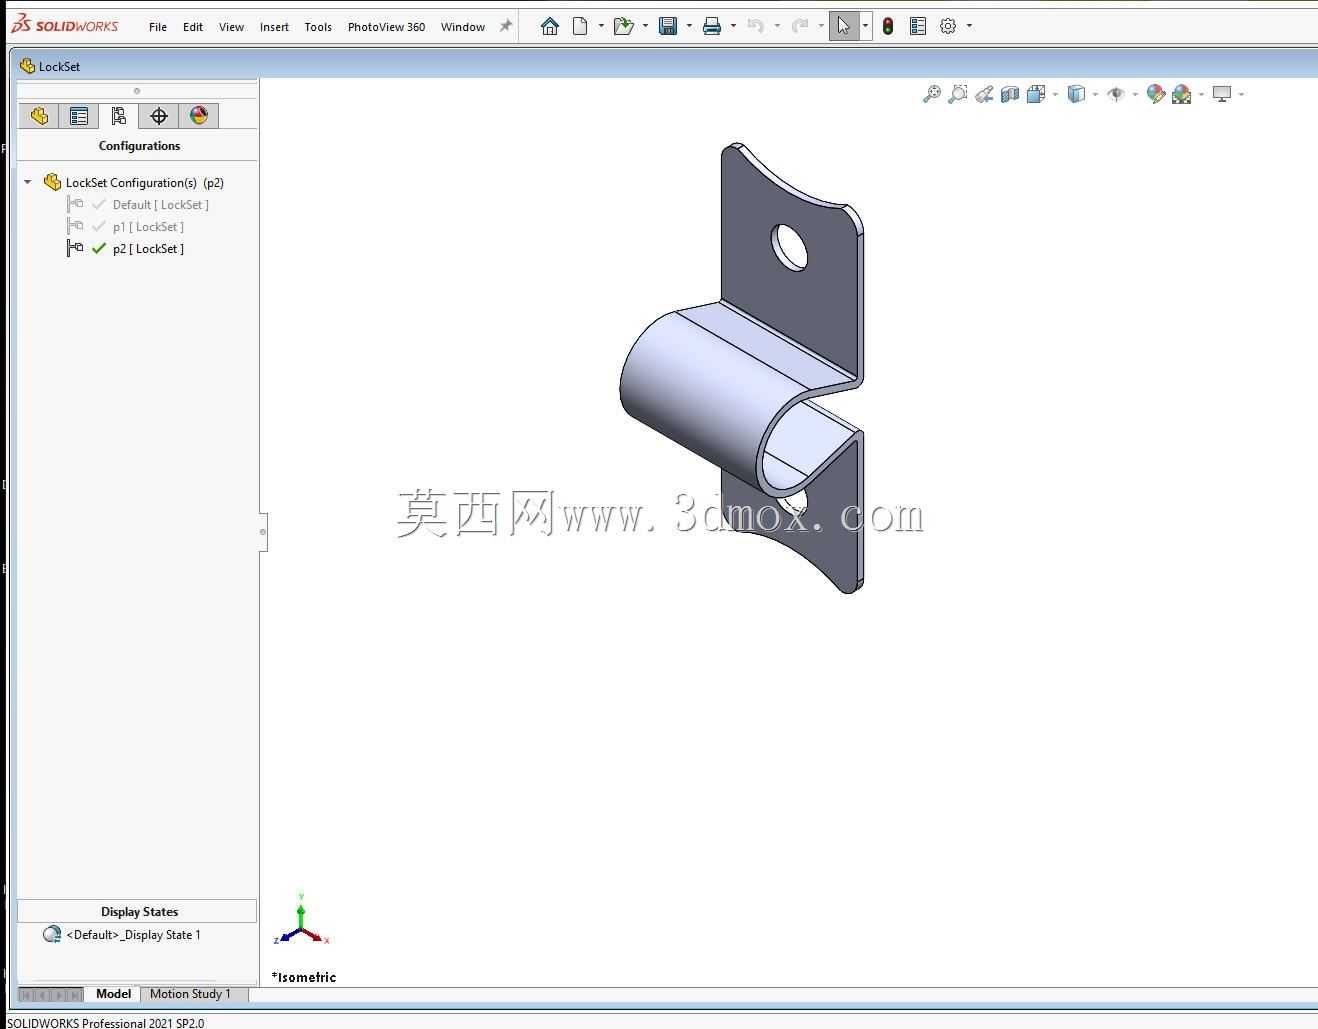This screenshot has width=1318, height=1029.
Task: Switch to the Motion Study 1 tab
Action: [x=190, y=994]
